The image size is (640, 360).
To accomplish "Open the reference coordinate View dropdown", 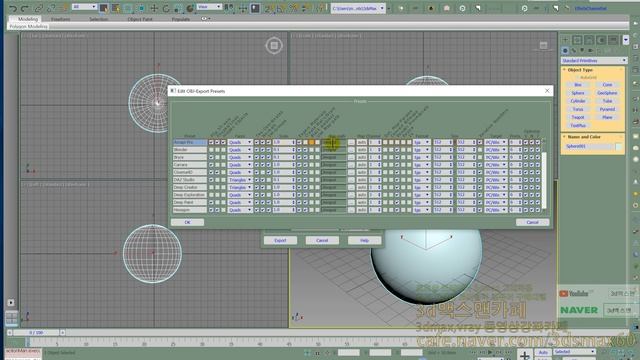I will point(209,7).
